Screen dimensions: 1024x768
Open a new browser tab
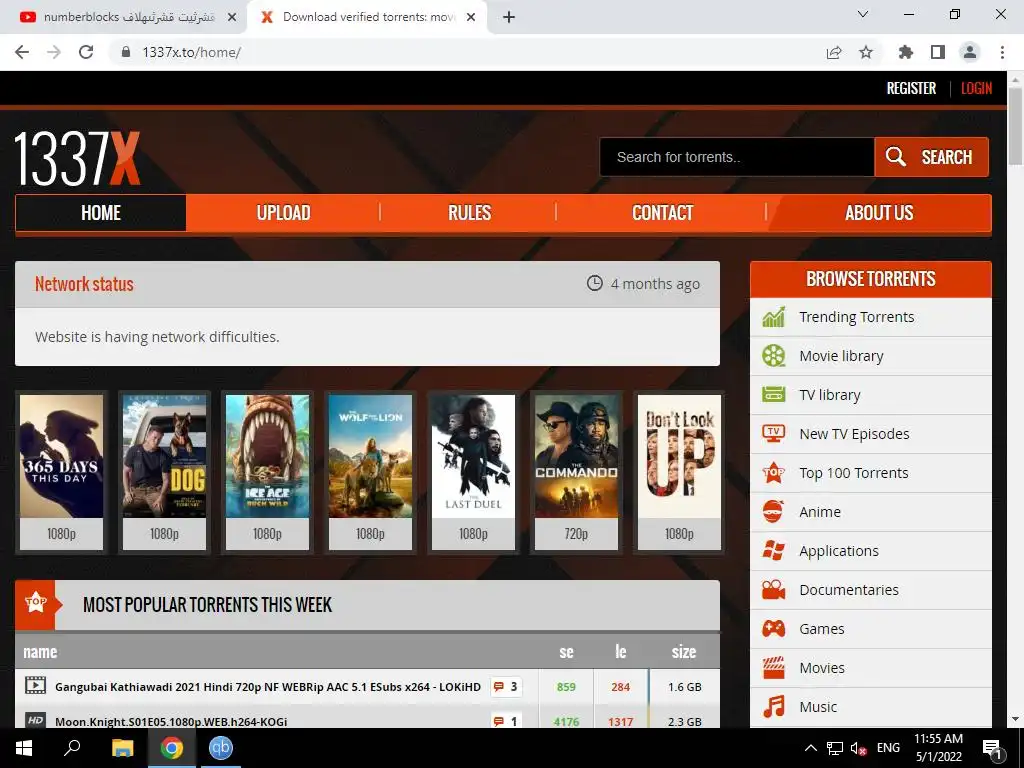509,17
